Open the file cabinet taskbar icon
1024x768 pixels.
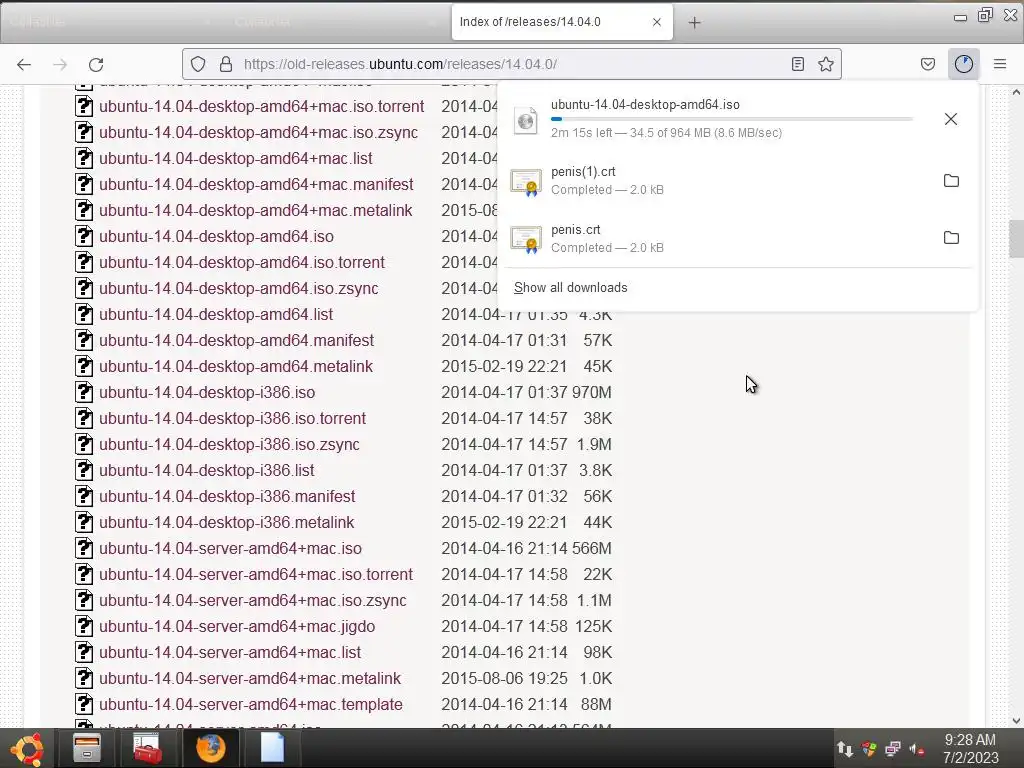tap(86, 748)
